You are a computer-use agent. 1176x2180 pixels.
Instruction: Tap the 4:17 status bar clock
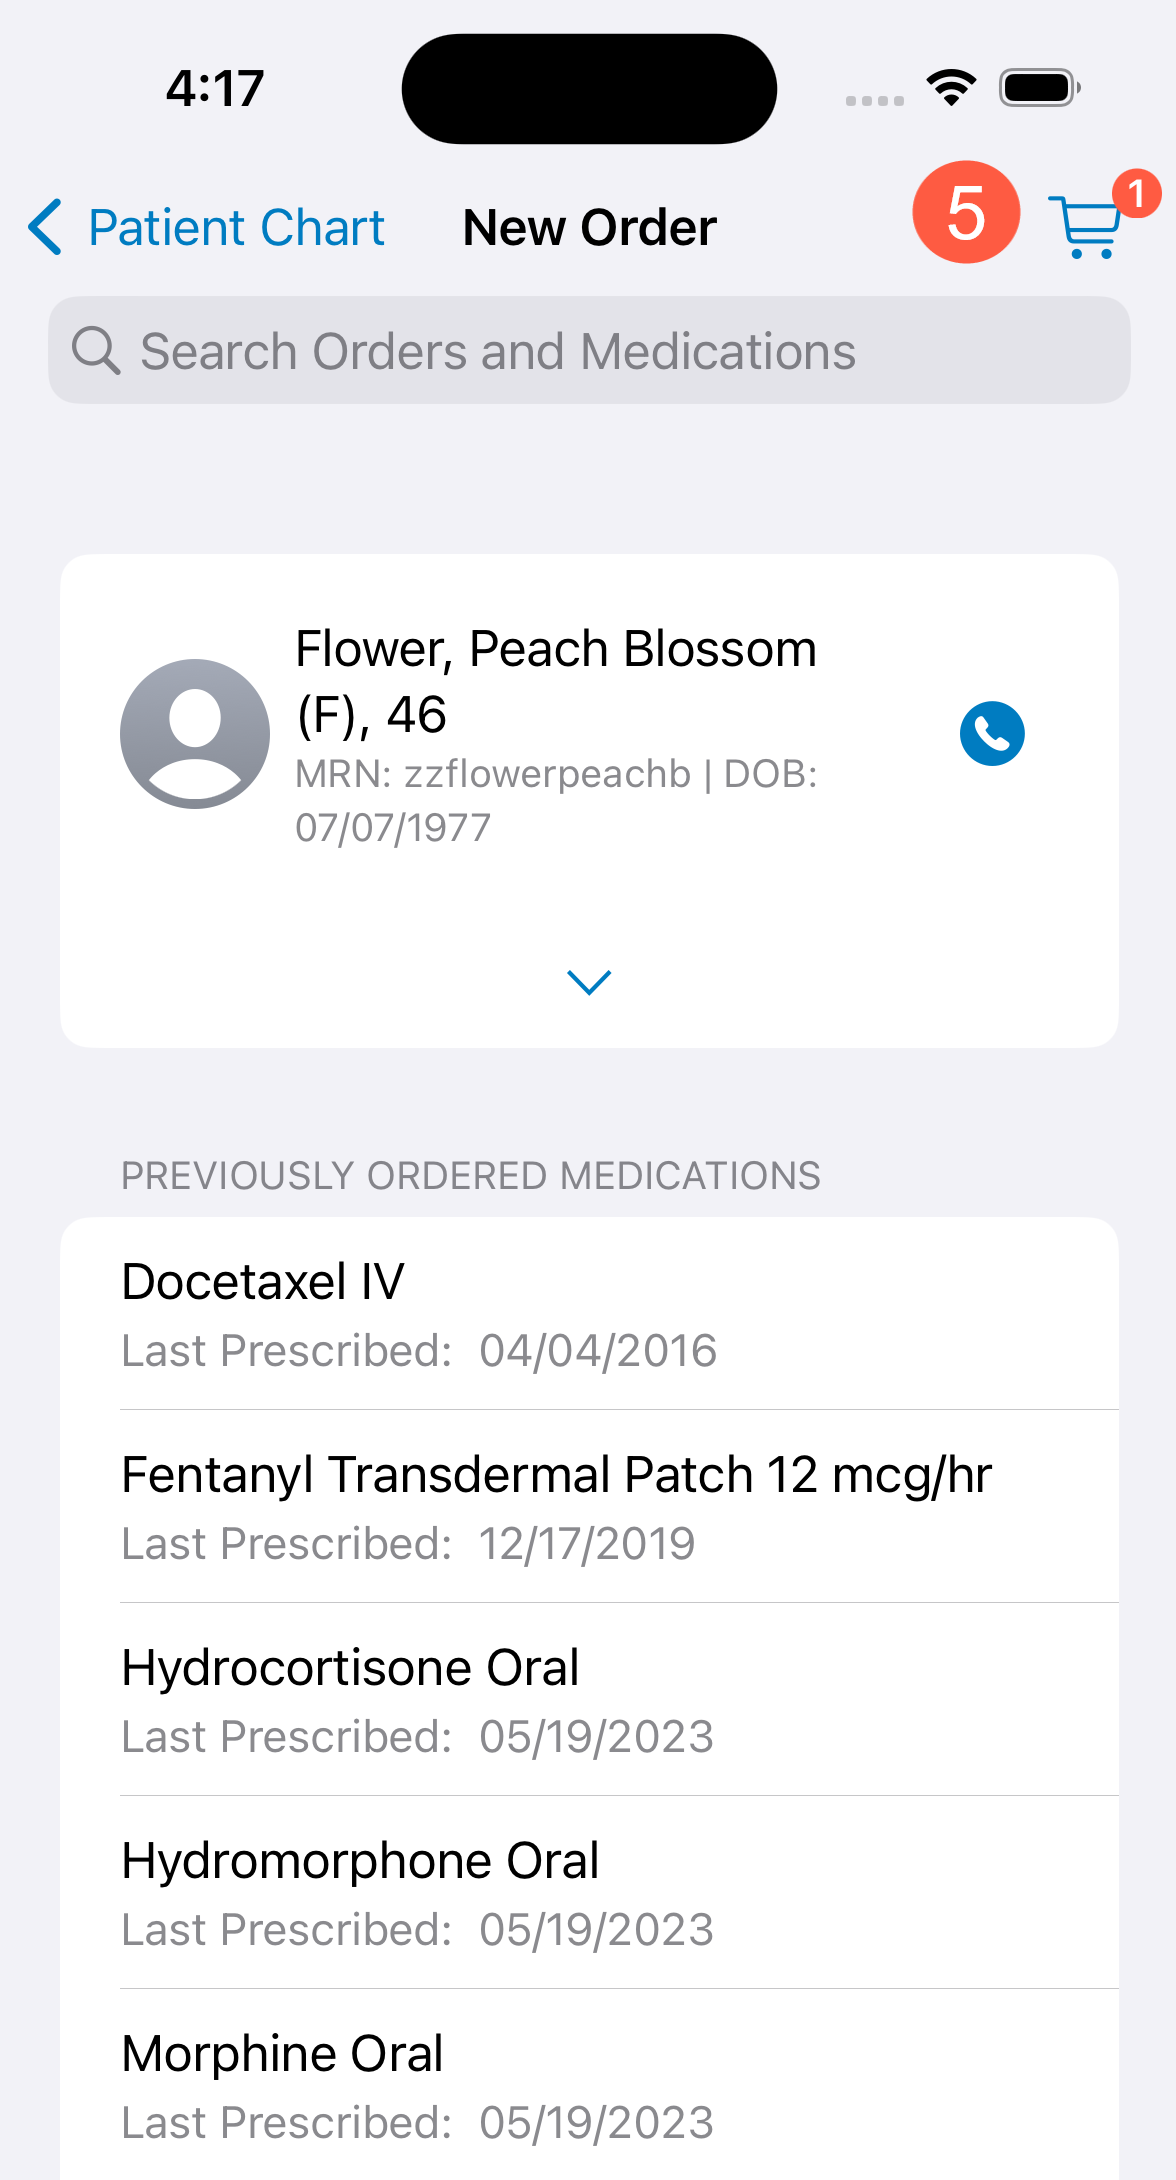pyautogui.click(x=215, y=88)
